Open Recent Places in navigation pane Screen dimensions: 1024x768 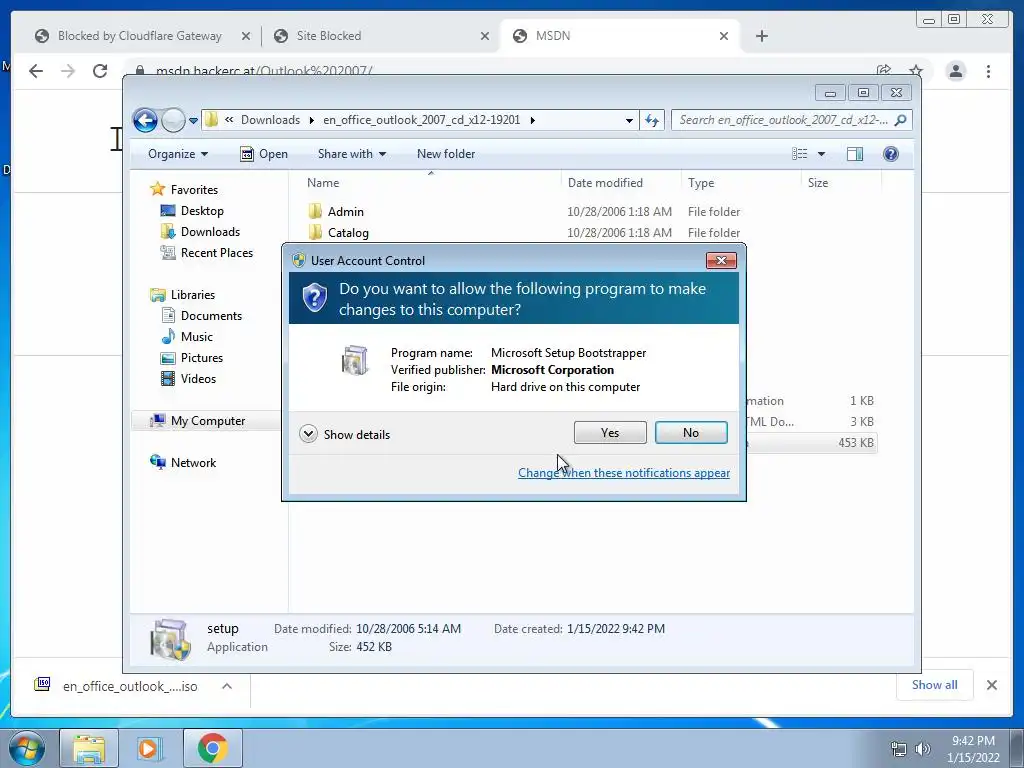tap(216, 253)
